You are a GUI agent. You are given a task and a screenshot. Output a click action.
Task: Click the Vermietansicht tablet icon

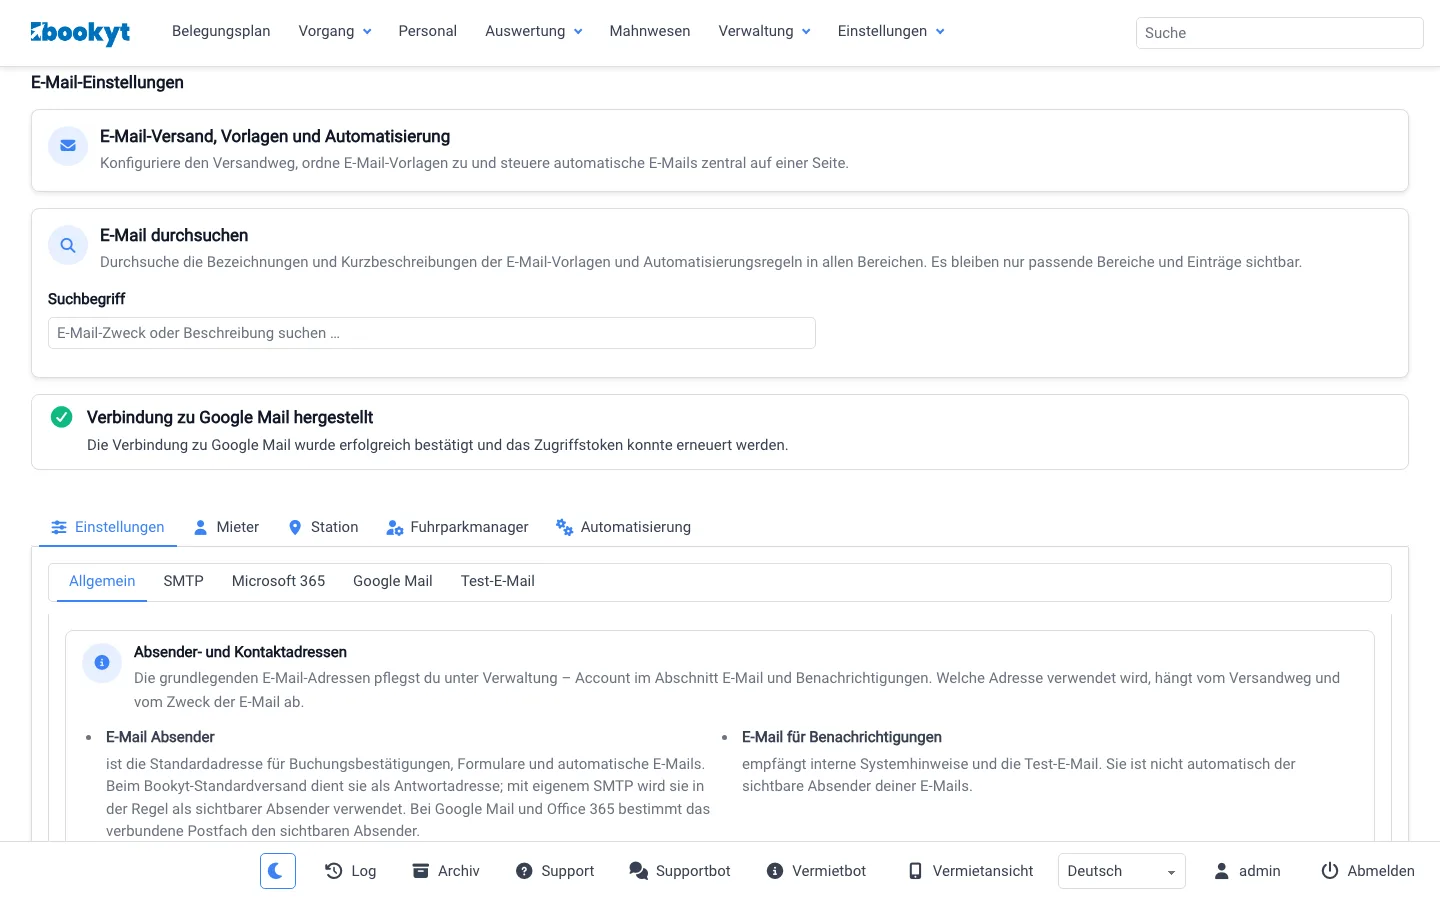click(x=915, y=871)
